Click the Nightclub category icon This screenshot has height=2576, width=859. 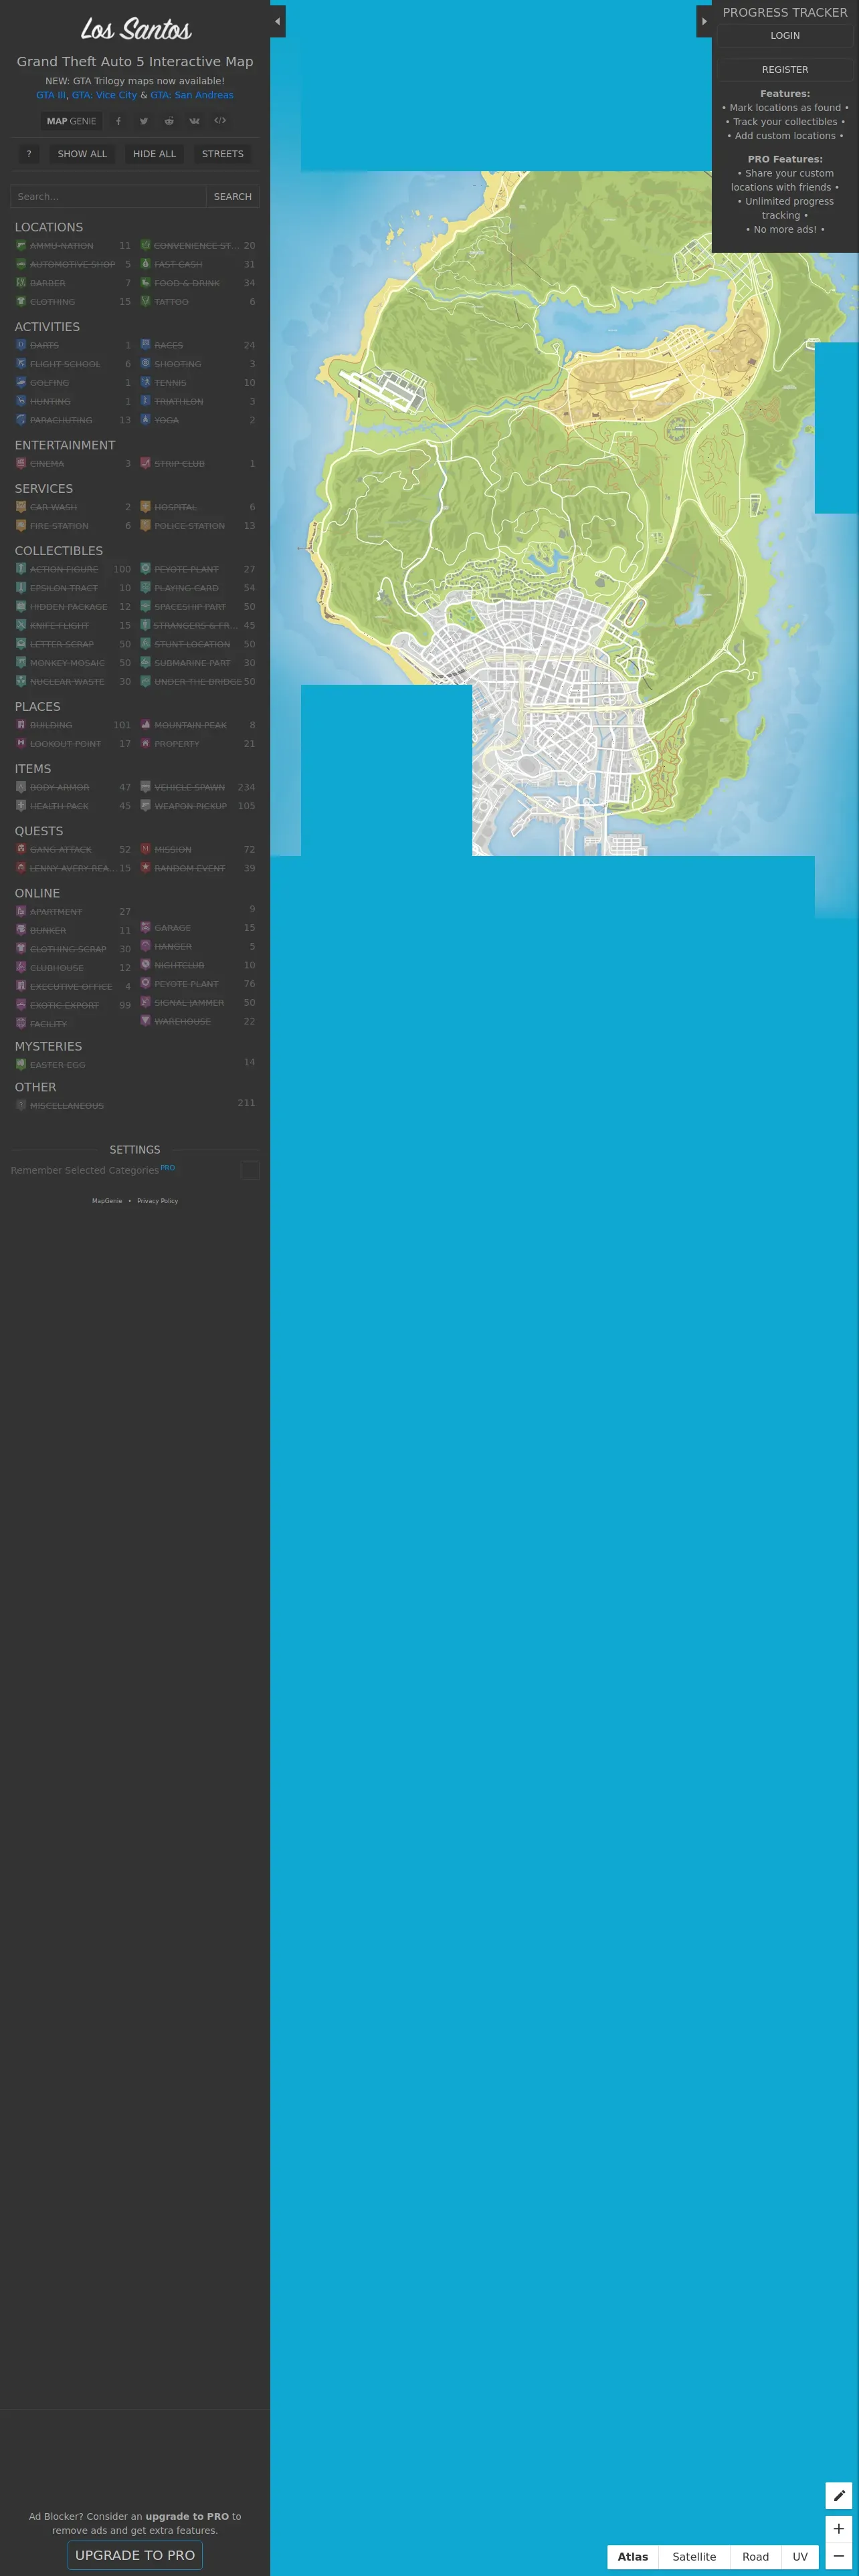click(x=145, y=965)
